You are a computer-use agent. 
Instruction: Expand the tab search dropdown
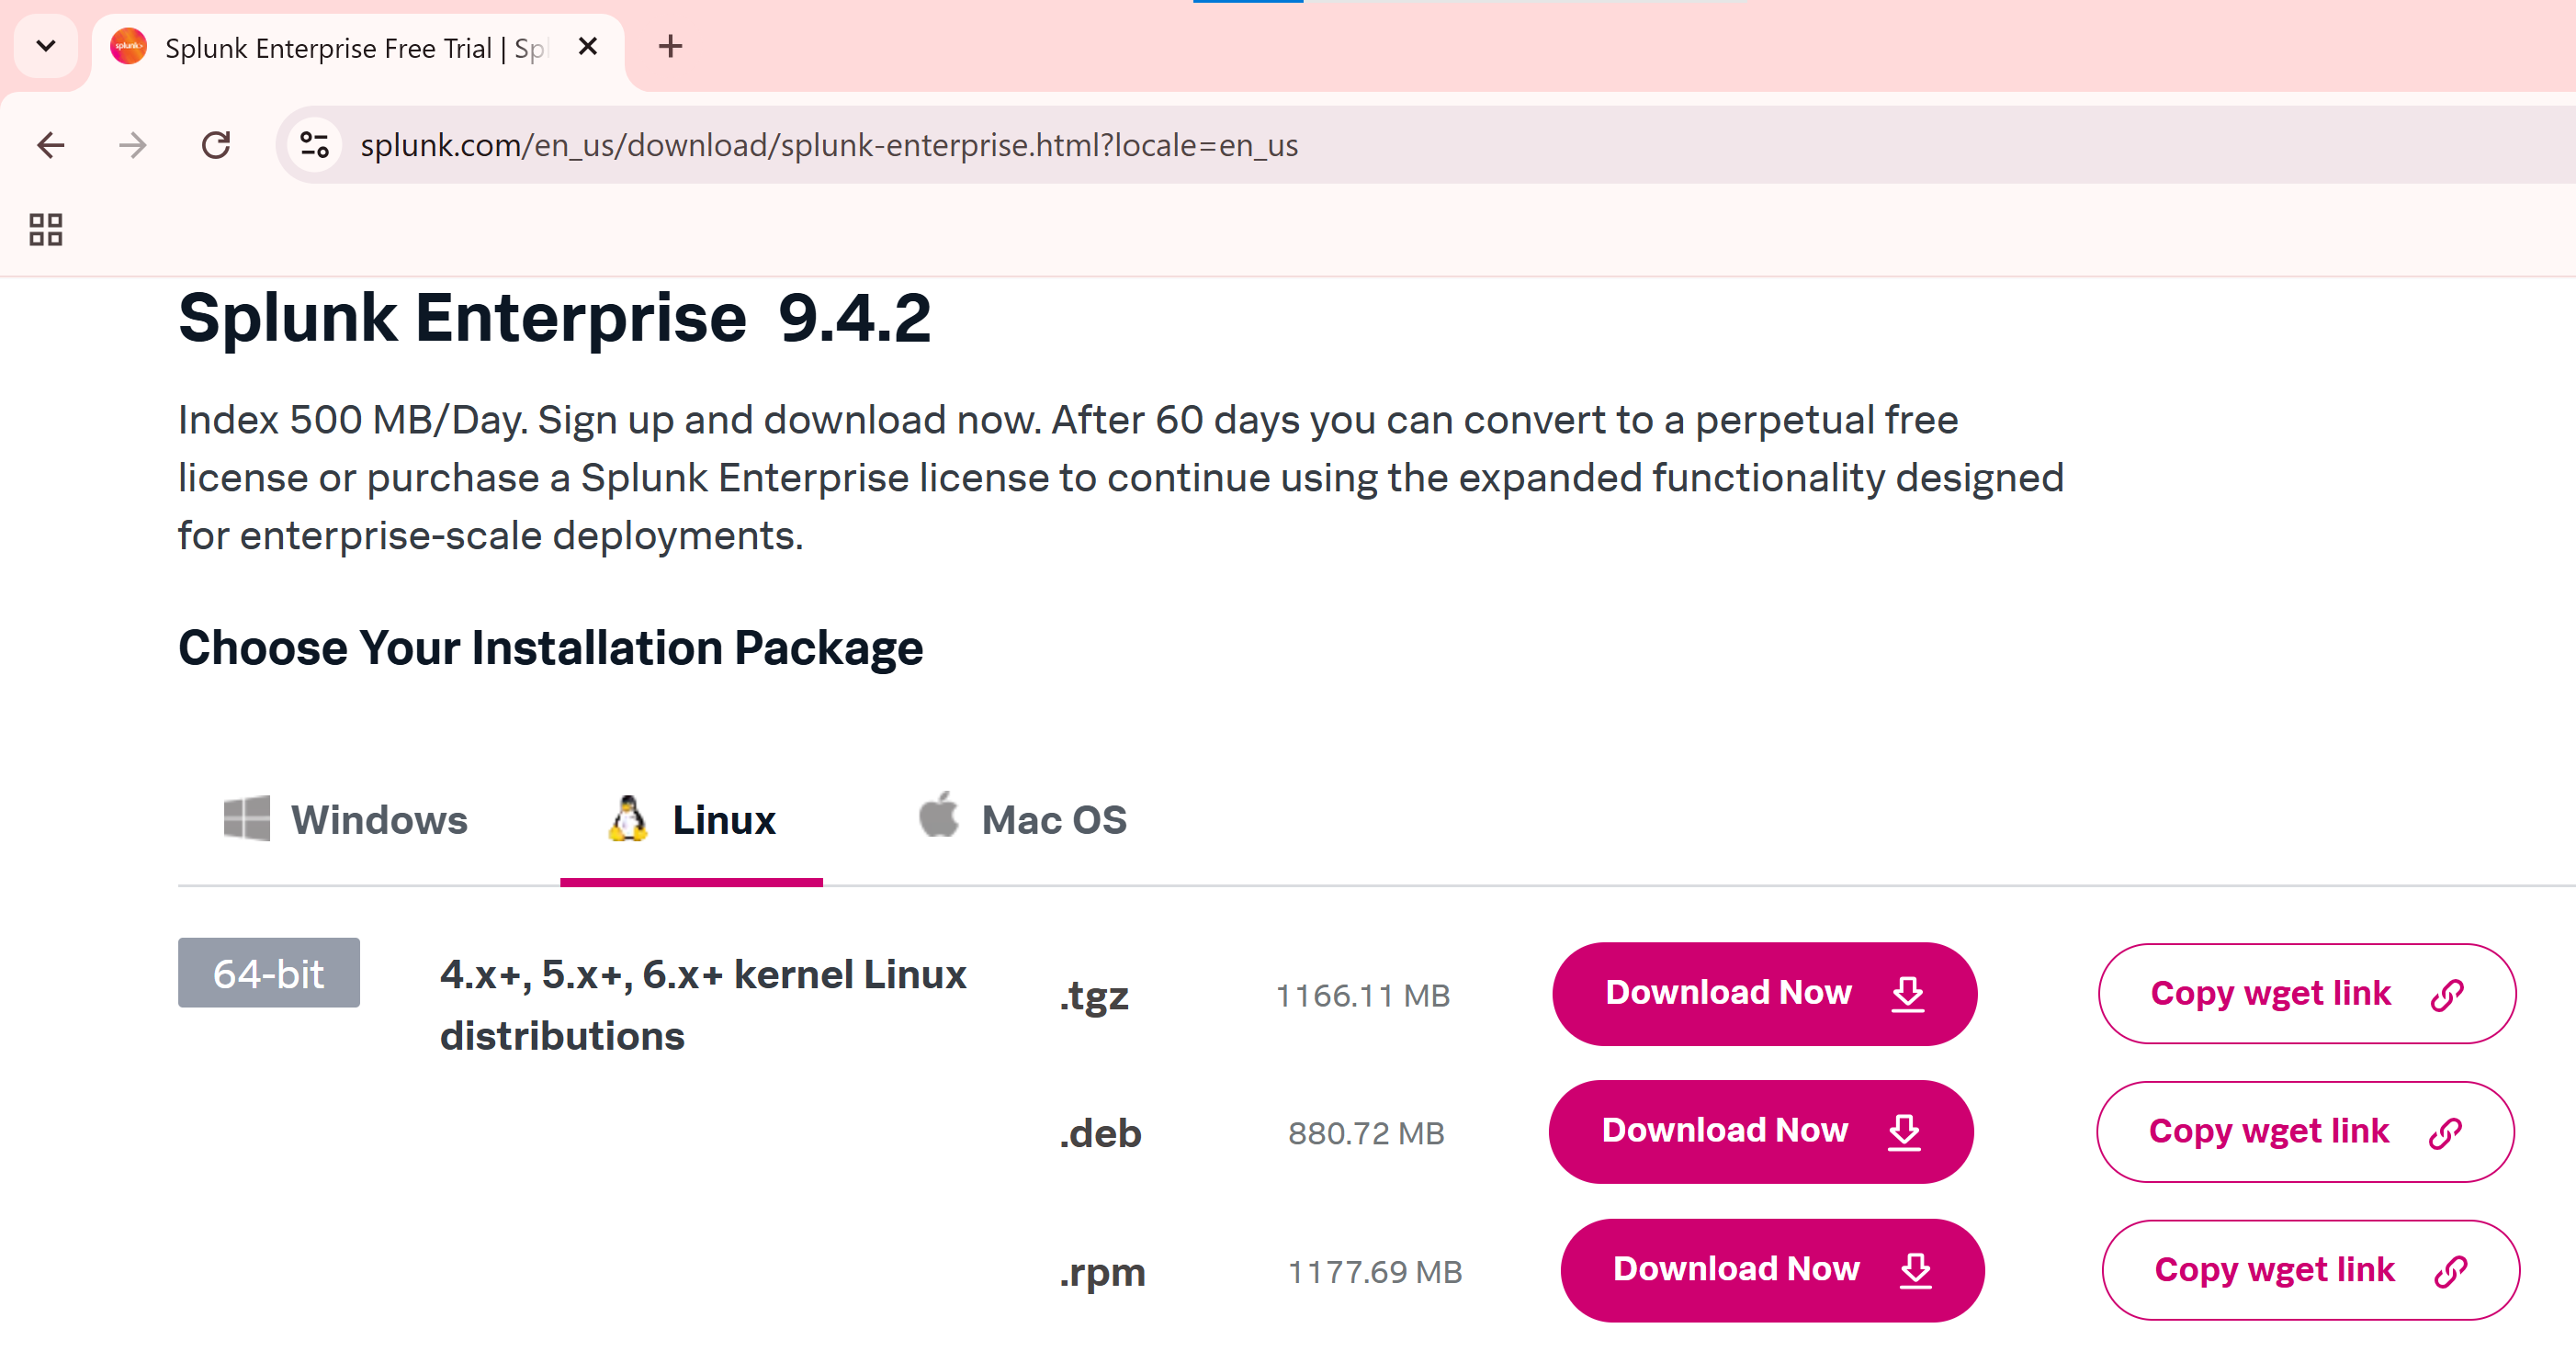tap(46, 46)
